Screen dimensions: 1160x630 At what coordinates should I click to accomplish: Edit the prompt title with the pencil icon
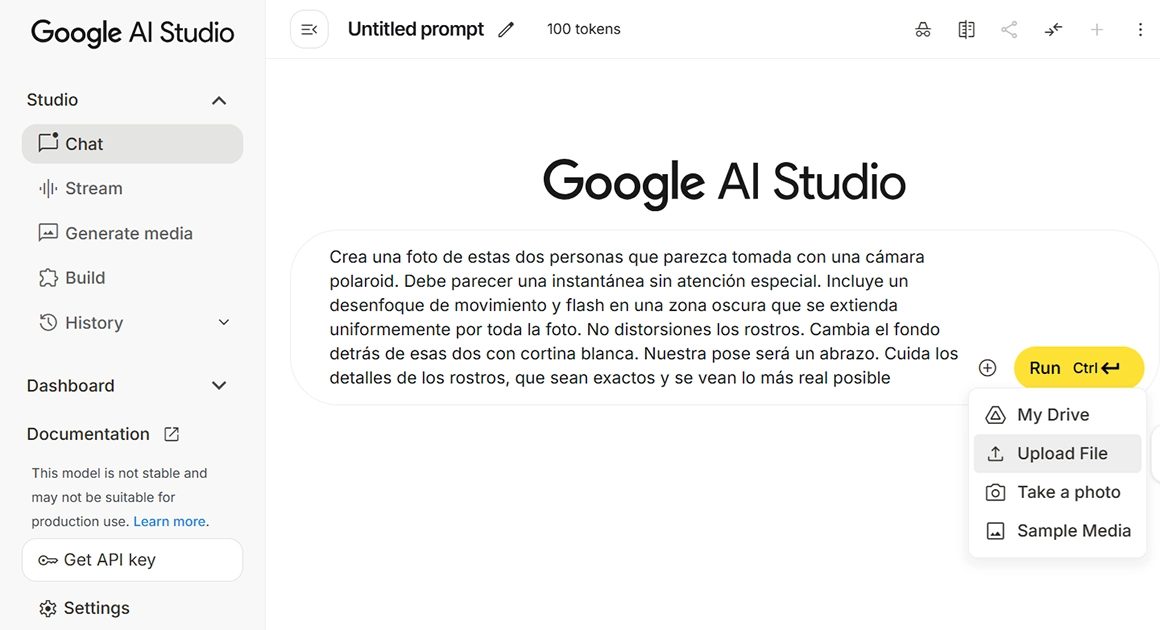tap(506, 30)
